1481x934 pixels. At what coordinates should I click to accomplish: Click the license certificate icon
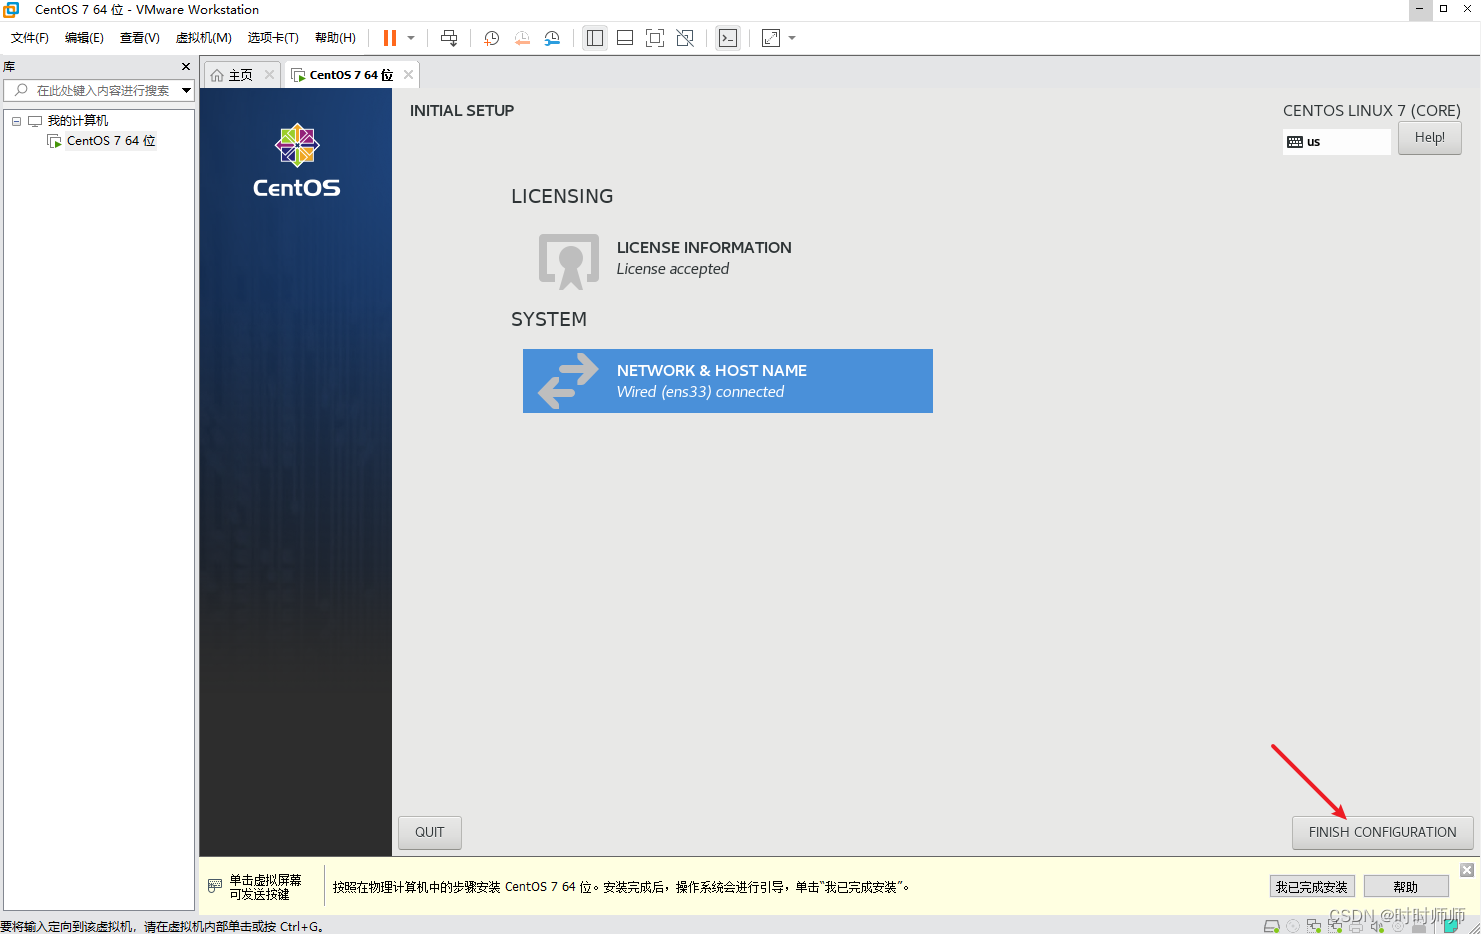[569, 261]
